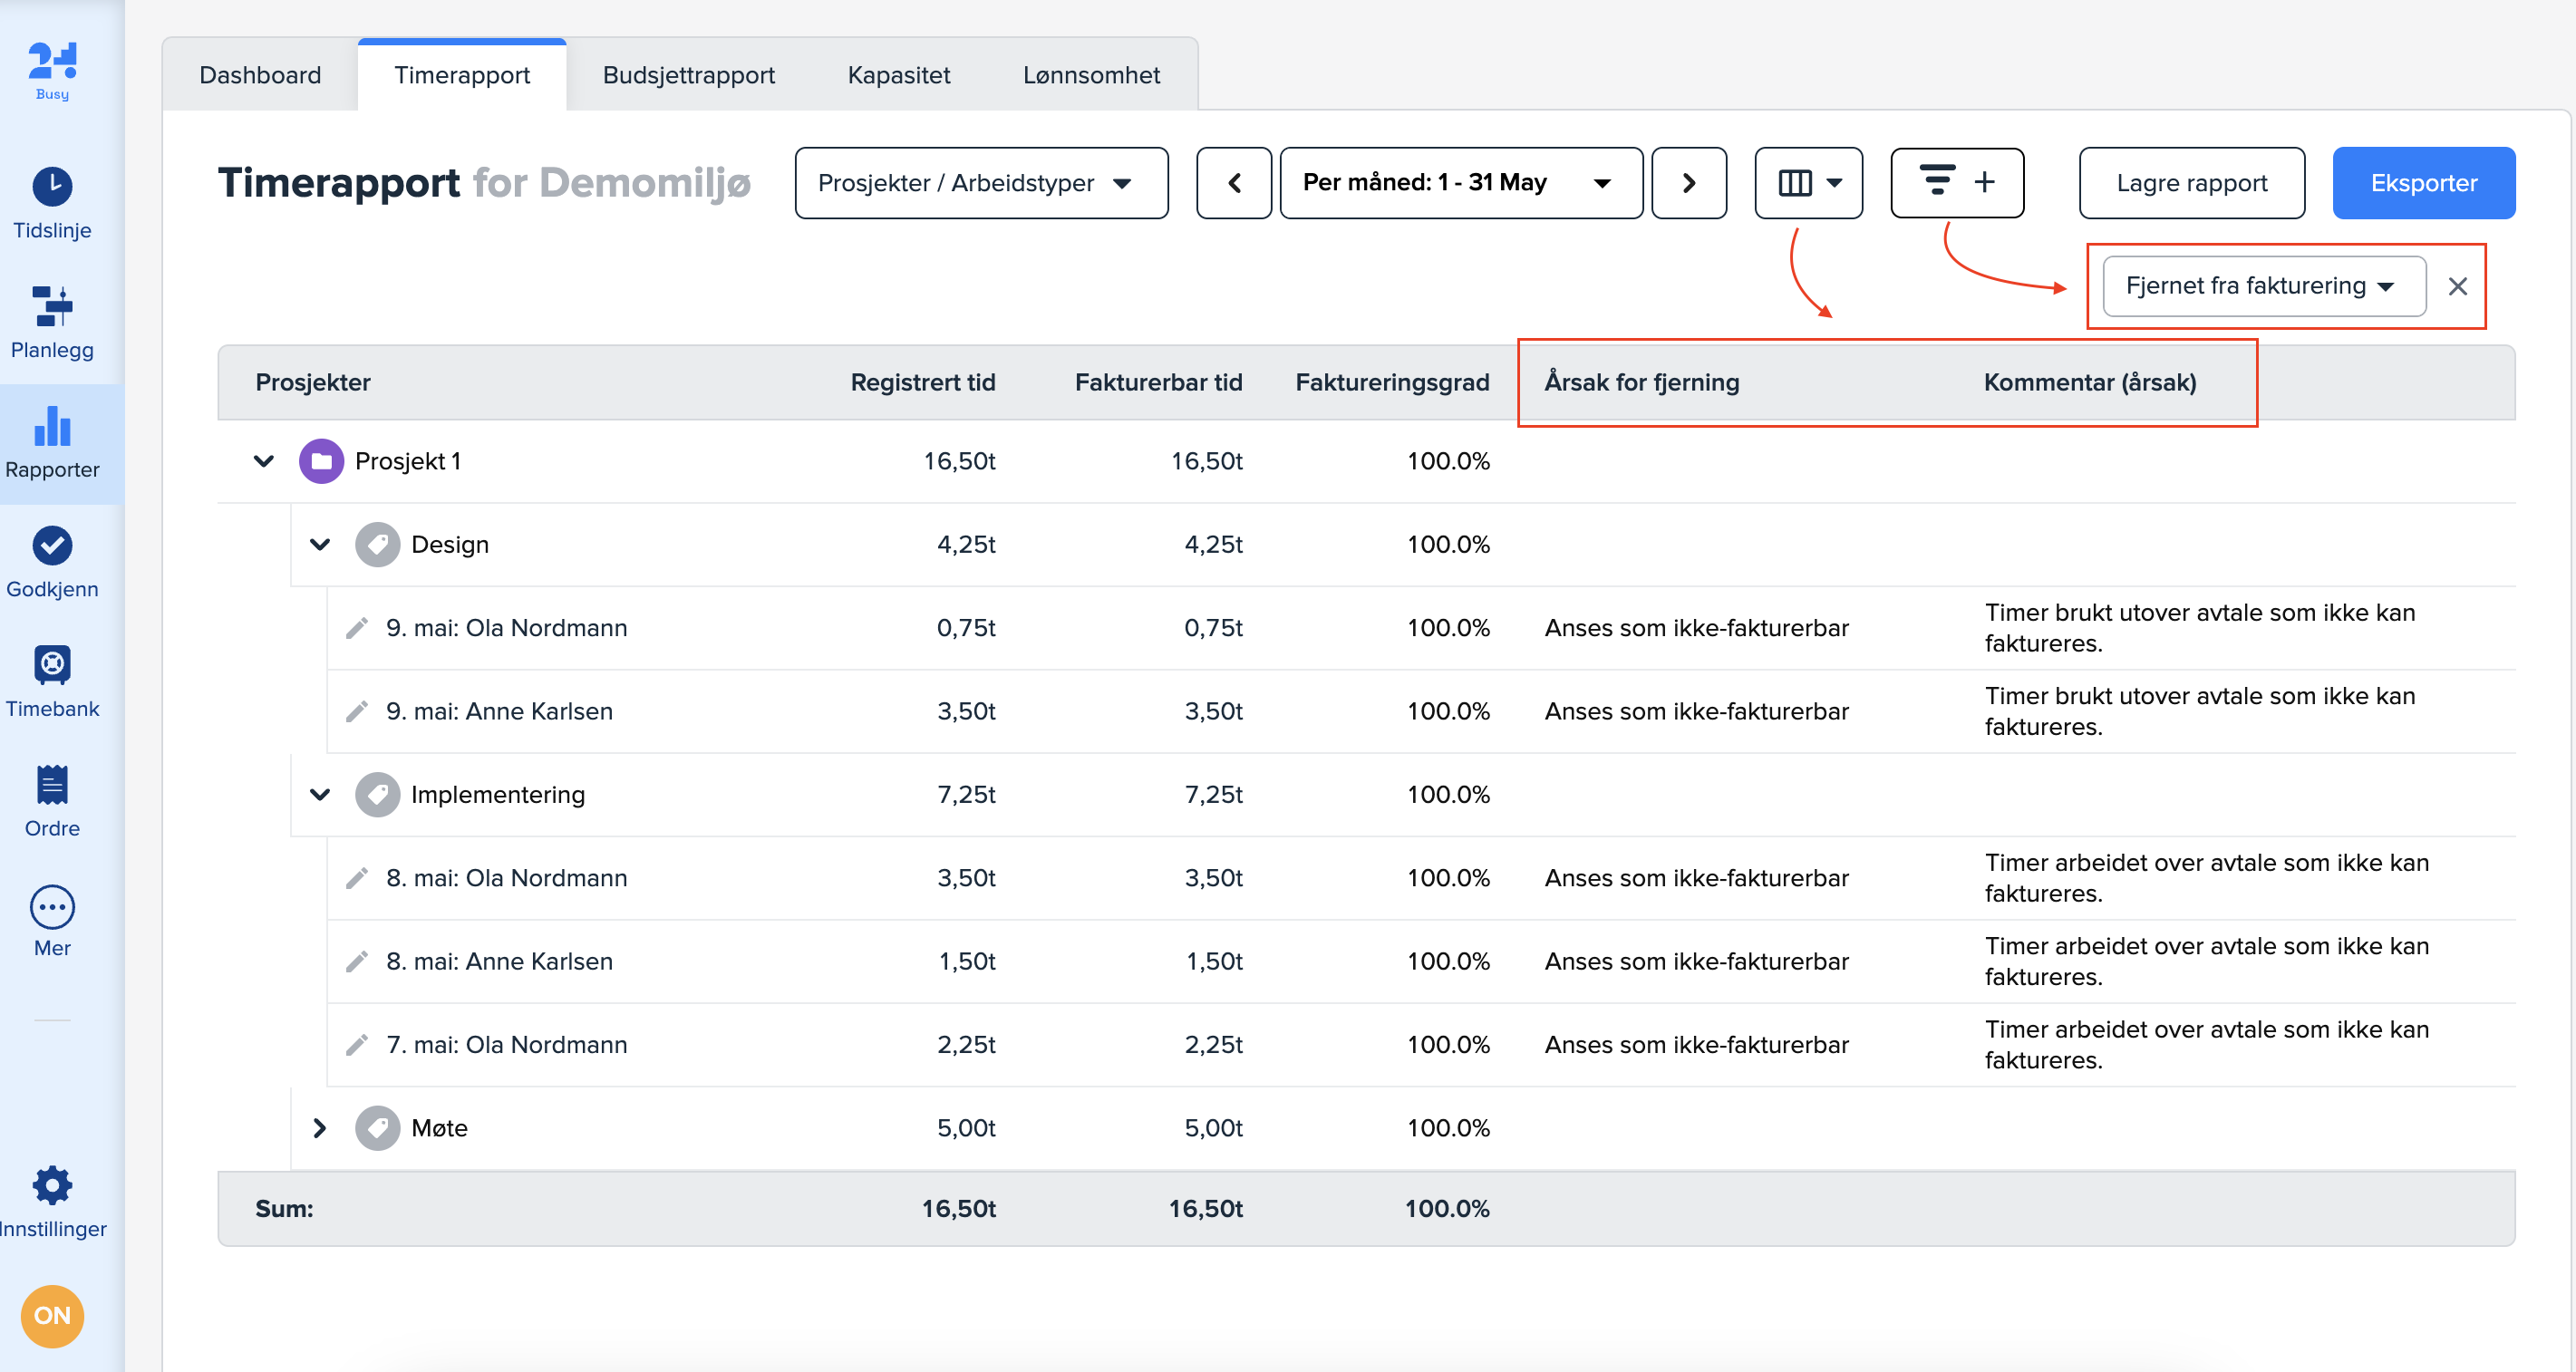The width and height of the screenshot is (2576, 1372).
Task: Open the Tidslinje clock icon
Action: tap(52, 187)
